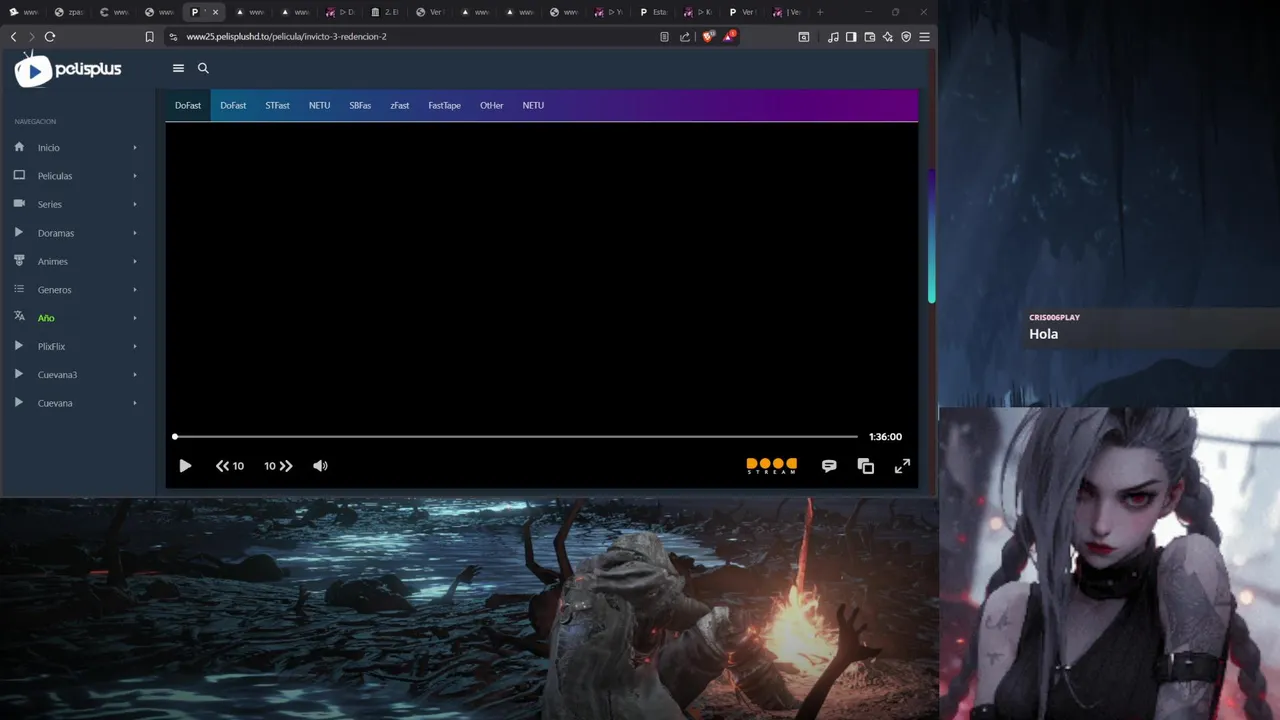
Task: Click the DoodStream logo in the player
Action: [772, 466]
